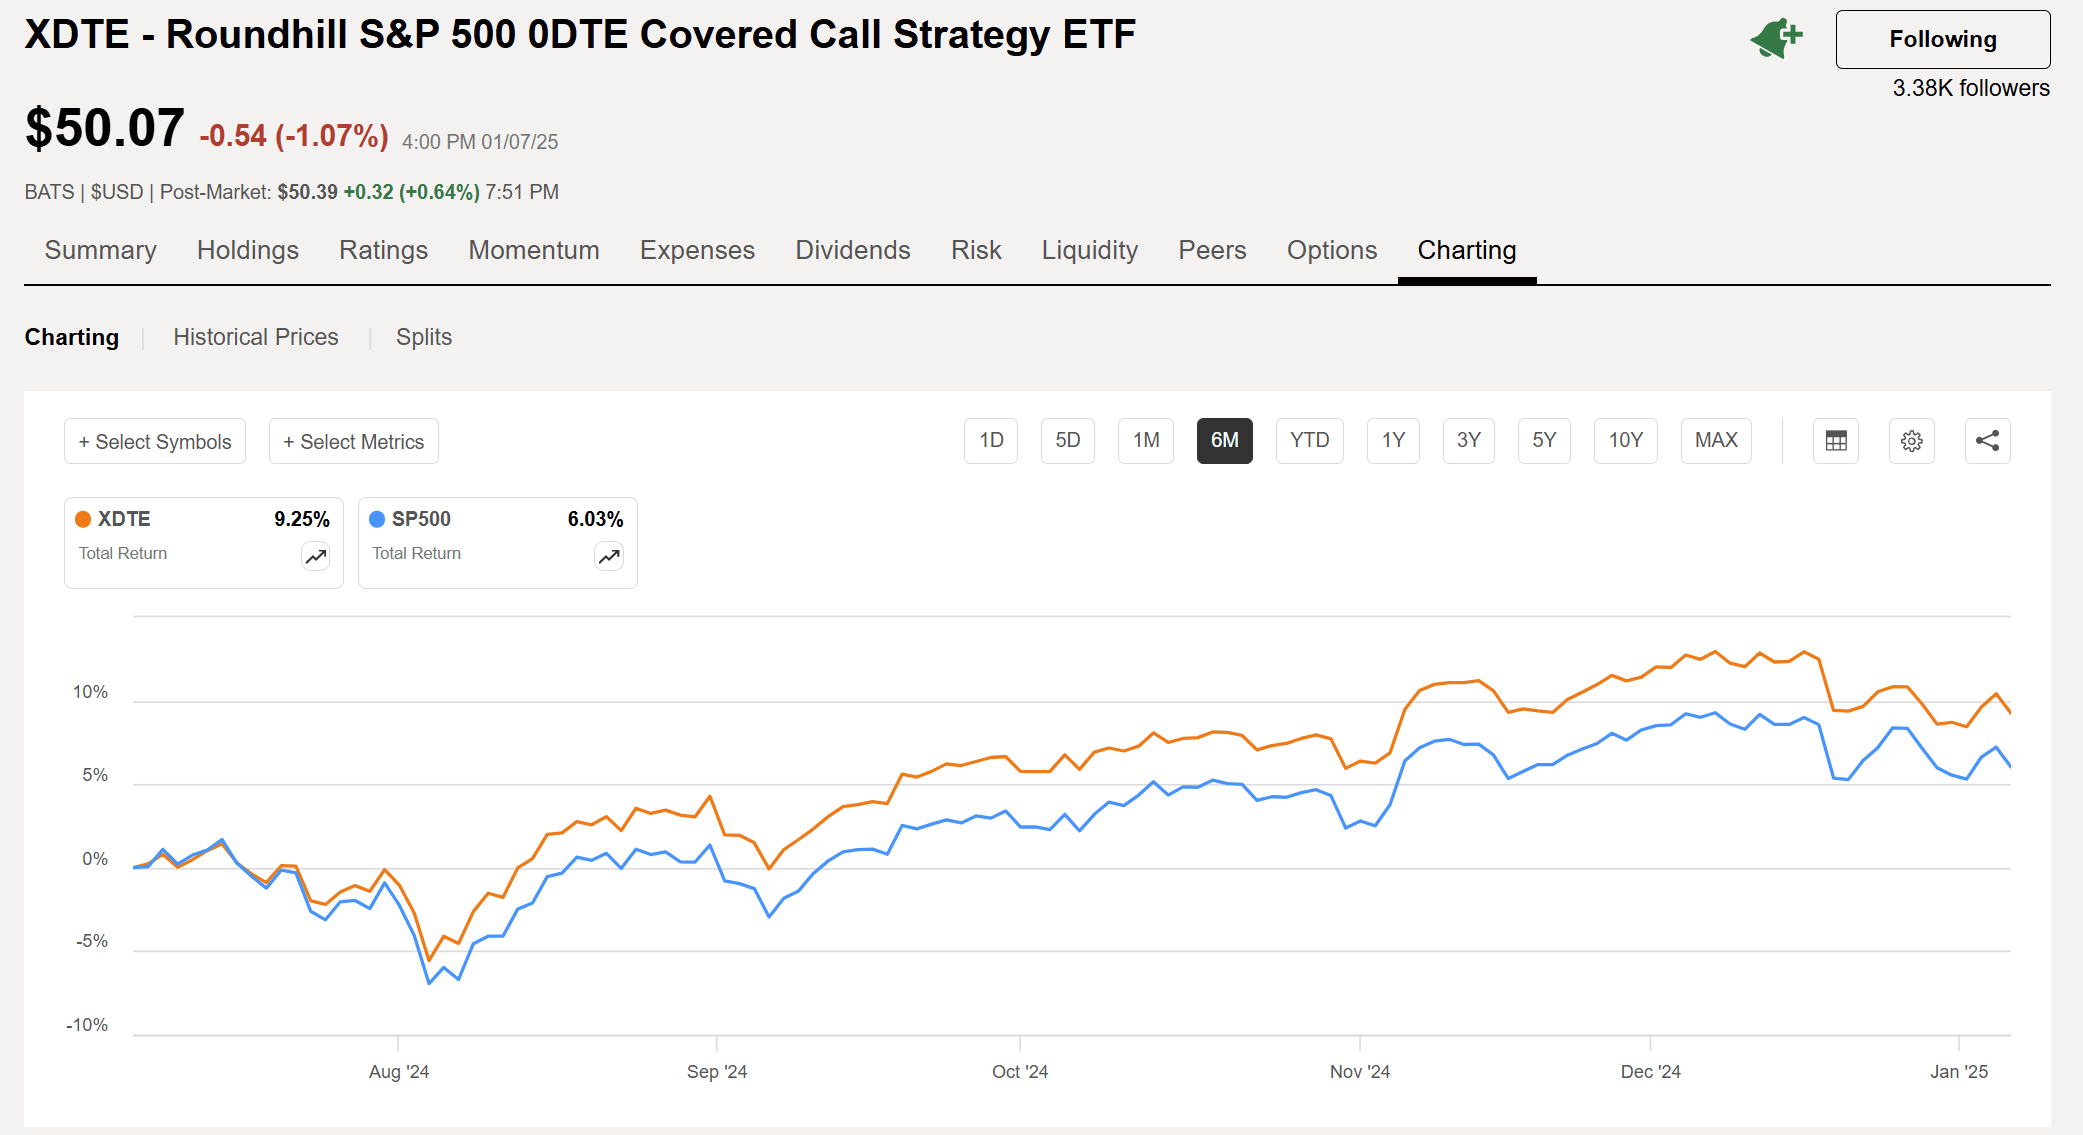This screenshot has height=1135, width=2083.
Task: Select the MAX time range
Action: point(1716,440)
